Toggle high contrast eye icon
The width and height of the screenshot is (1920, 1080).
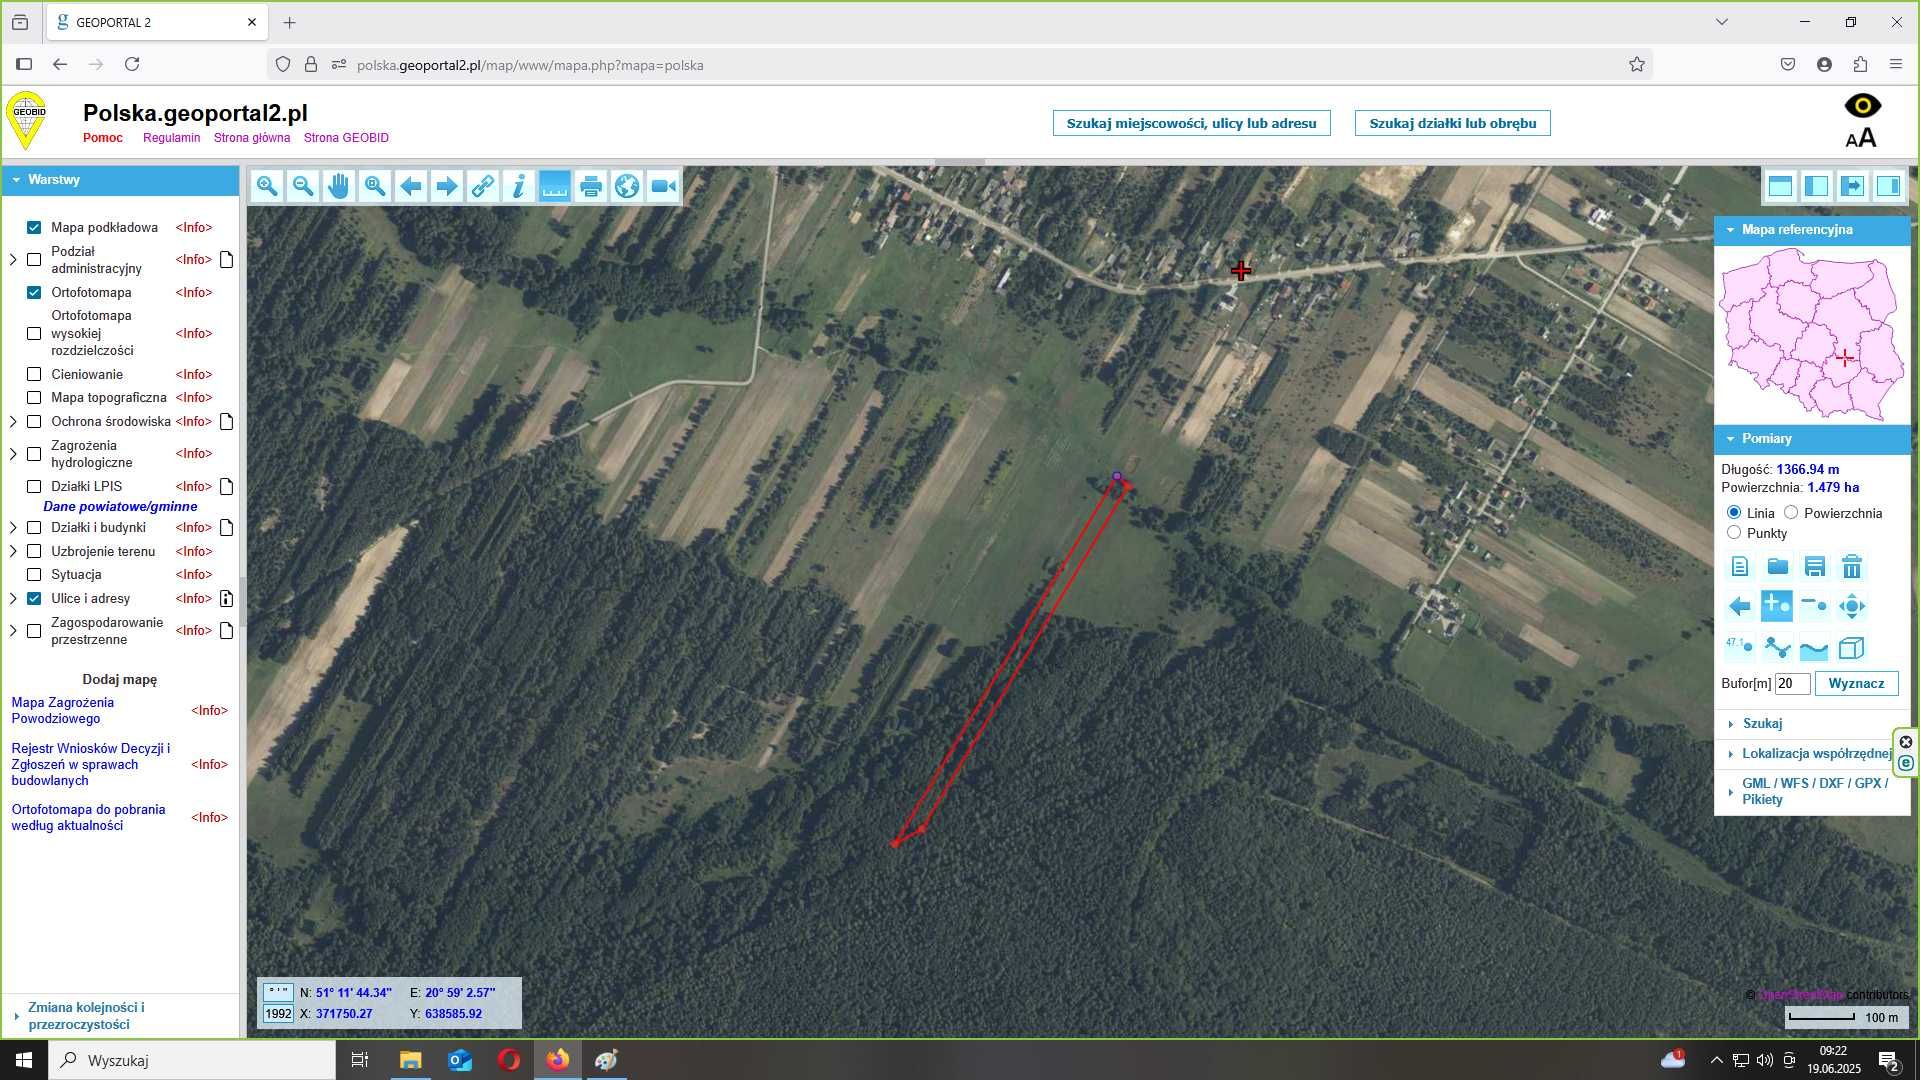coord(1863,105)
